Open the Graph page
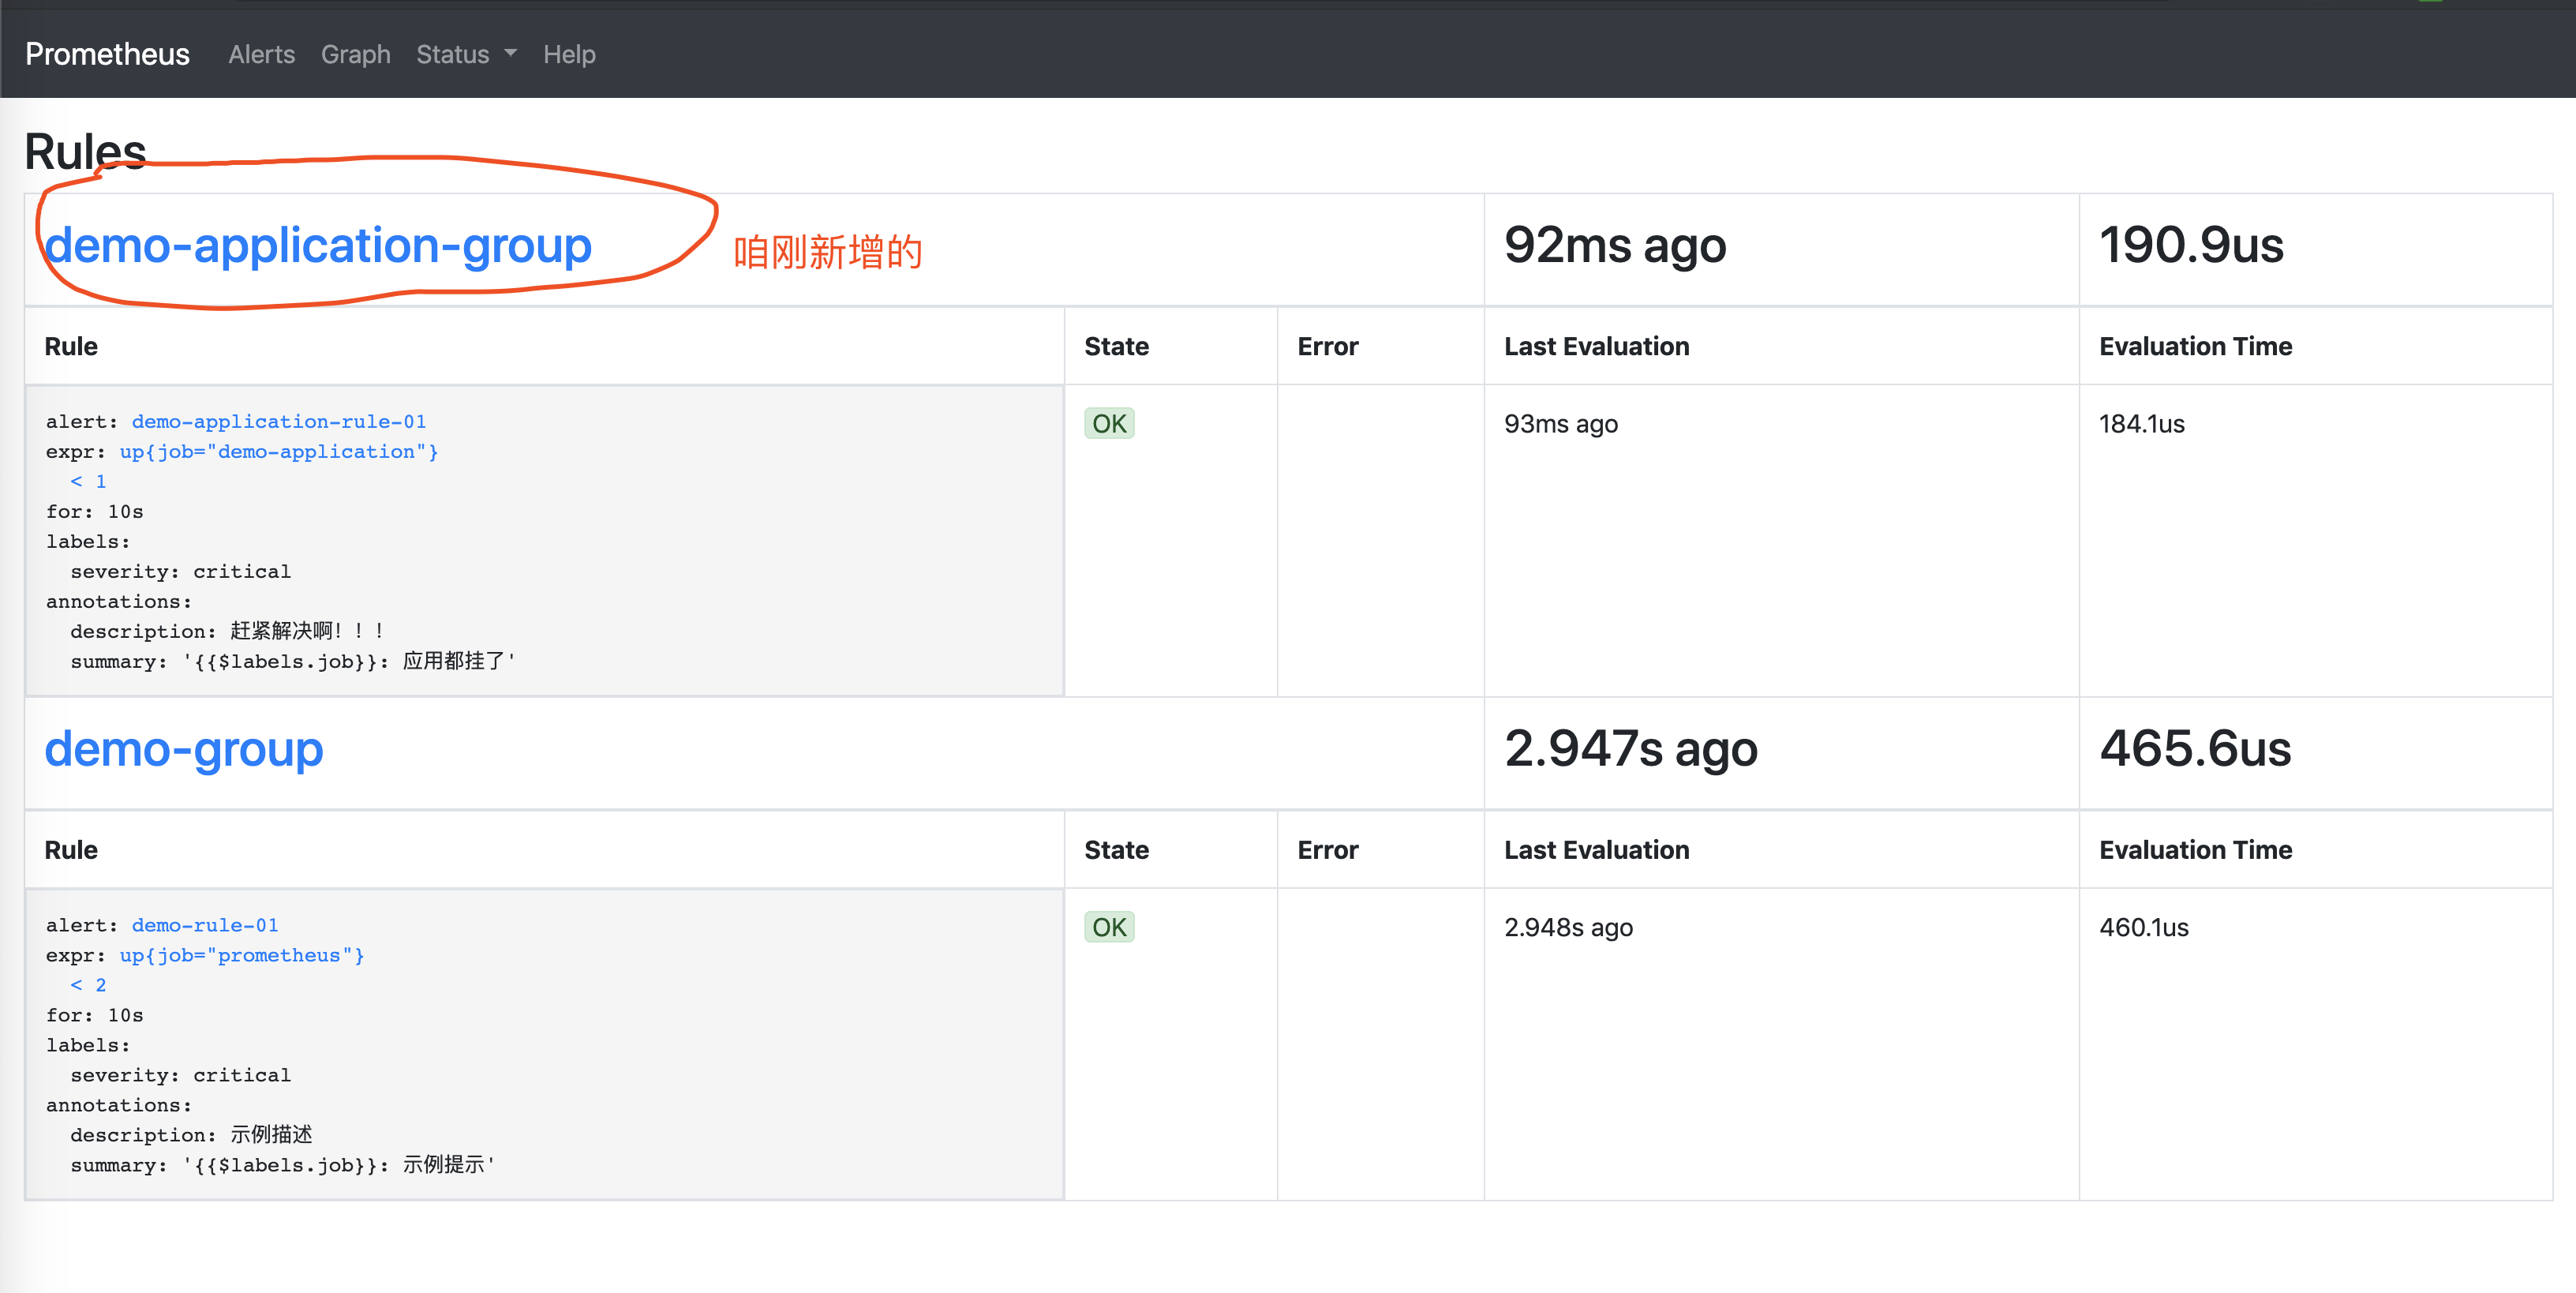The height and width of the screenshot is (1293, 2576). pyautogui.click(x=355, y=54)
